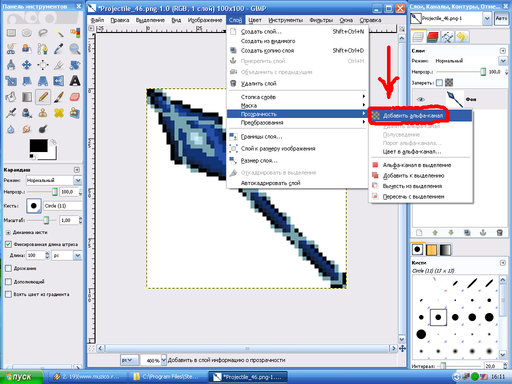Click the Авто button

[501, 18]
